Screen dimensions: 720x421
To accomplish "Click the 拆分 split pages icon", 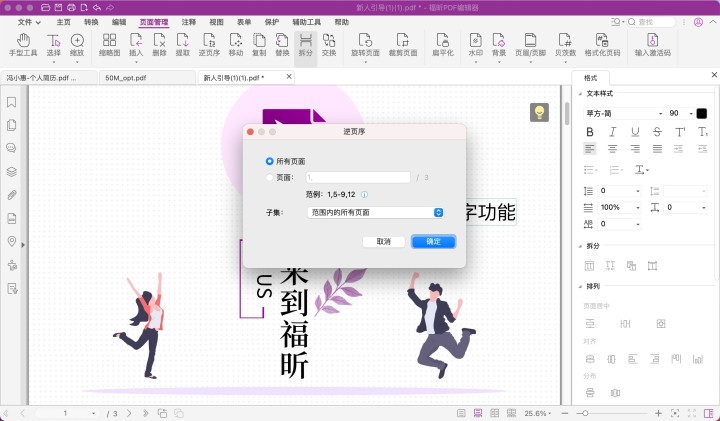I will coord(306,44).
